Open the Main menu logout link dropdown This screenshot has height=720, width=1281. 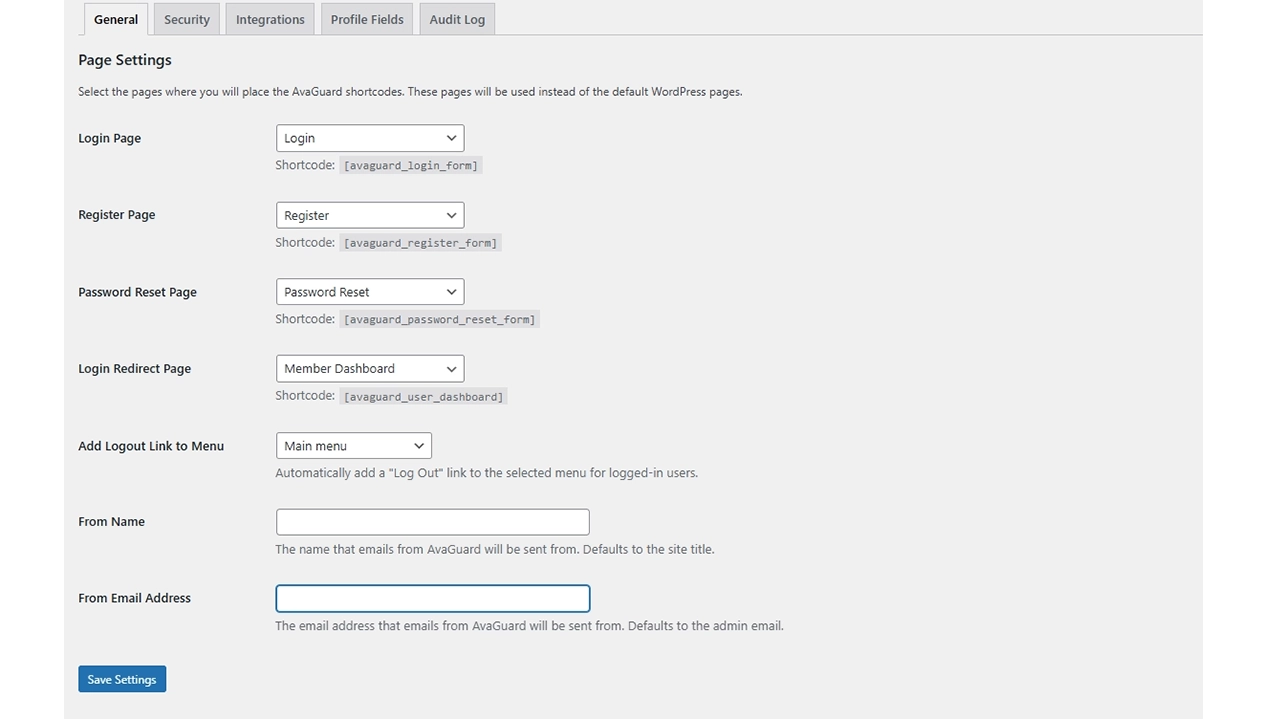(353, 446)
